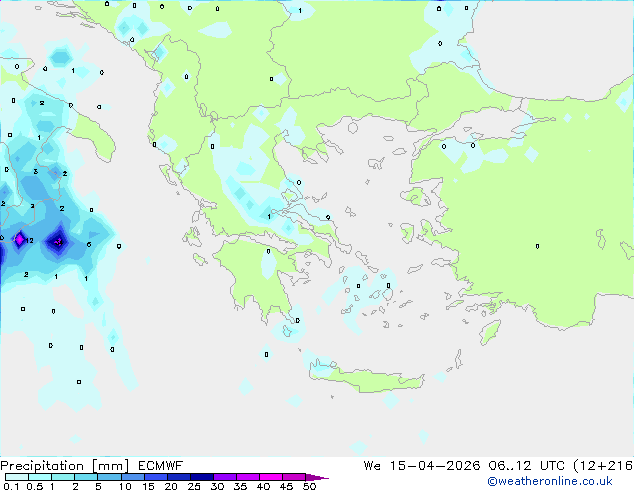Click the '12' precipitation value on the map
Image resolution: width=634 pixels, height=490 pixels.
tap(29, 241)
